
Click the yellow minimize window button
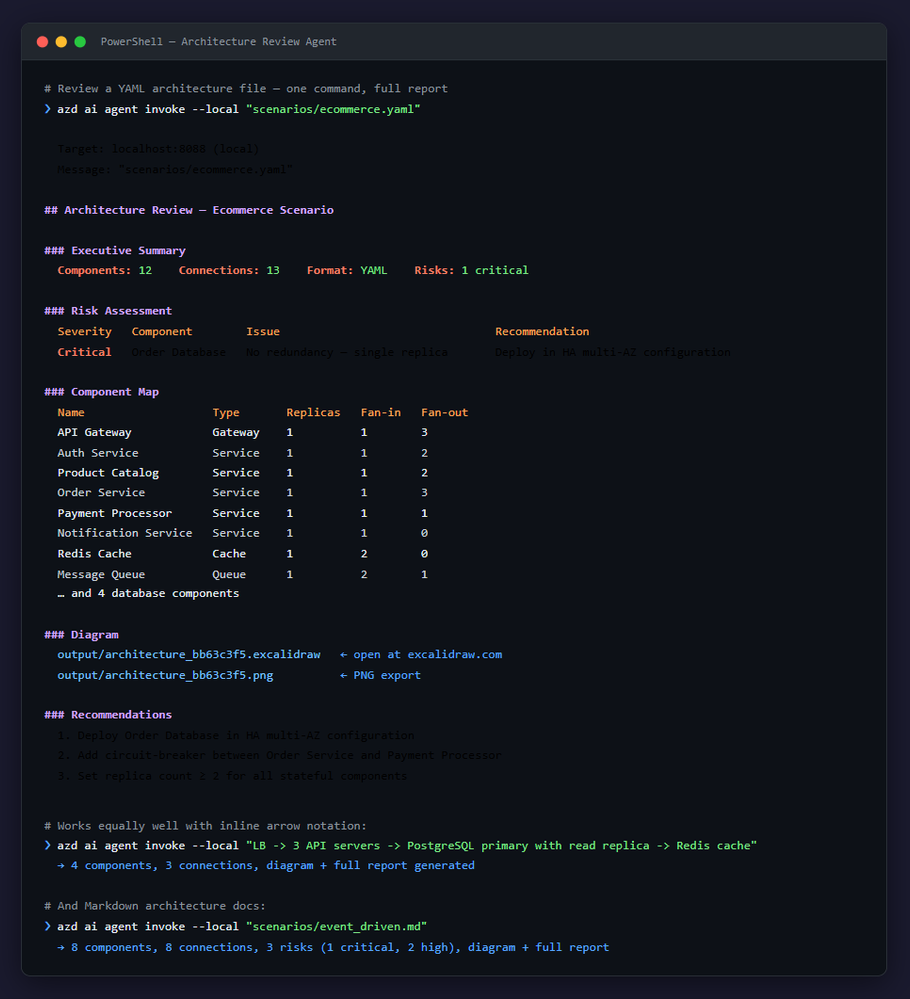(61, 42)
